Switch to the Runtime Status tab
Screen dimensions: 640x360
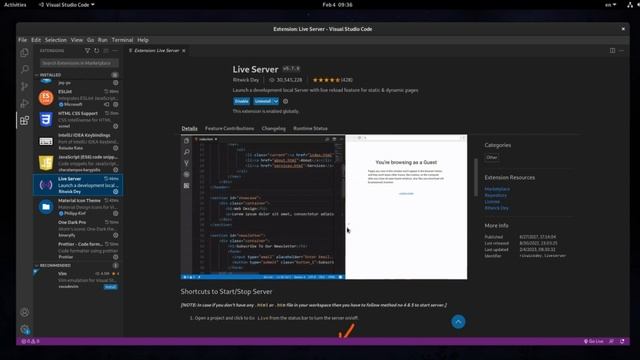pyautogui.click(x=310, y=128)
